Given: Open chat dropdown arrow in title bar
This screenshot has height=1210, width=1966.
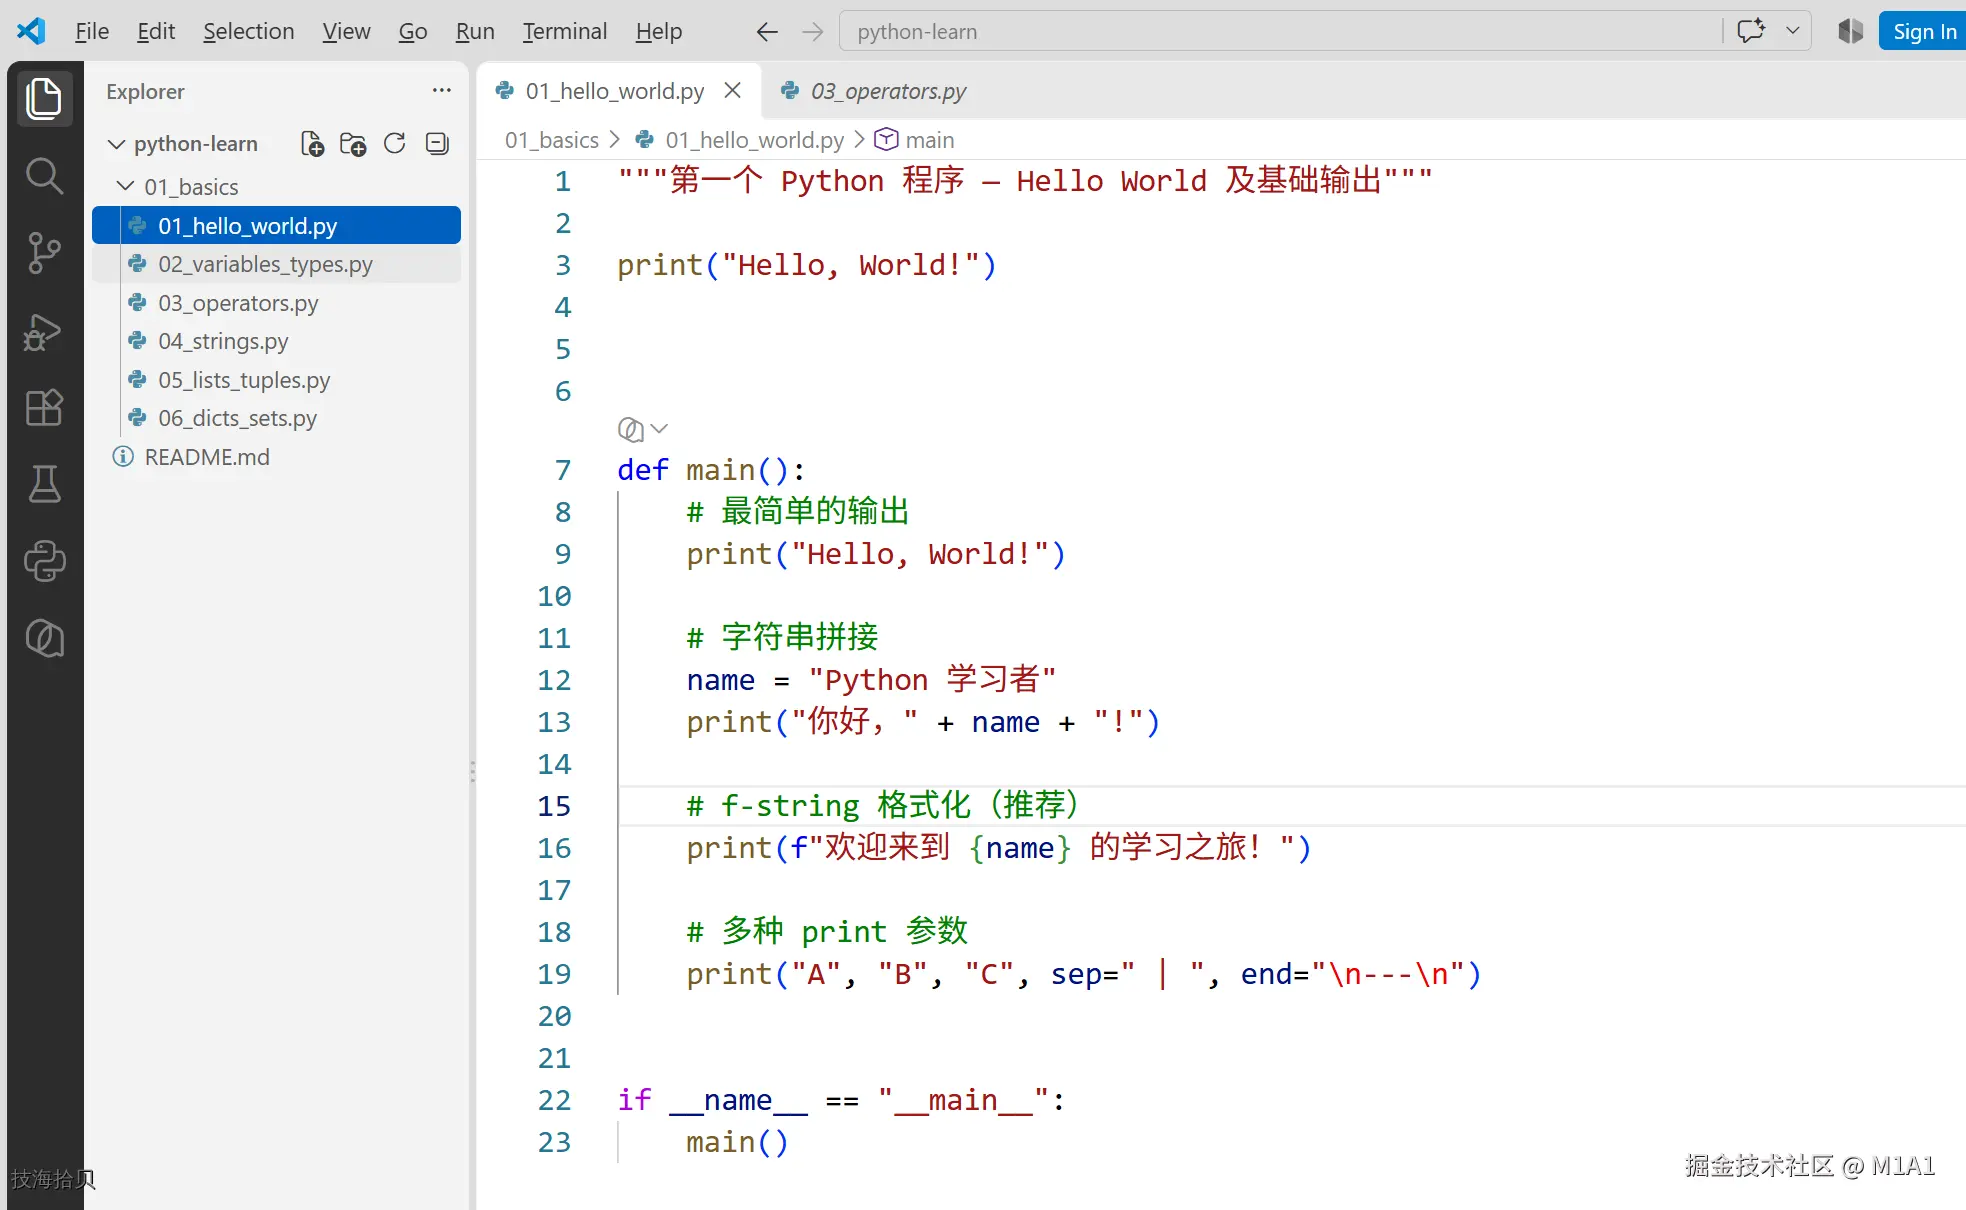Looking at the screenshot, I should (1793, 31).
